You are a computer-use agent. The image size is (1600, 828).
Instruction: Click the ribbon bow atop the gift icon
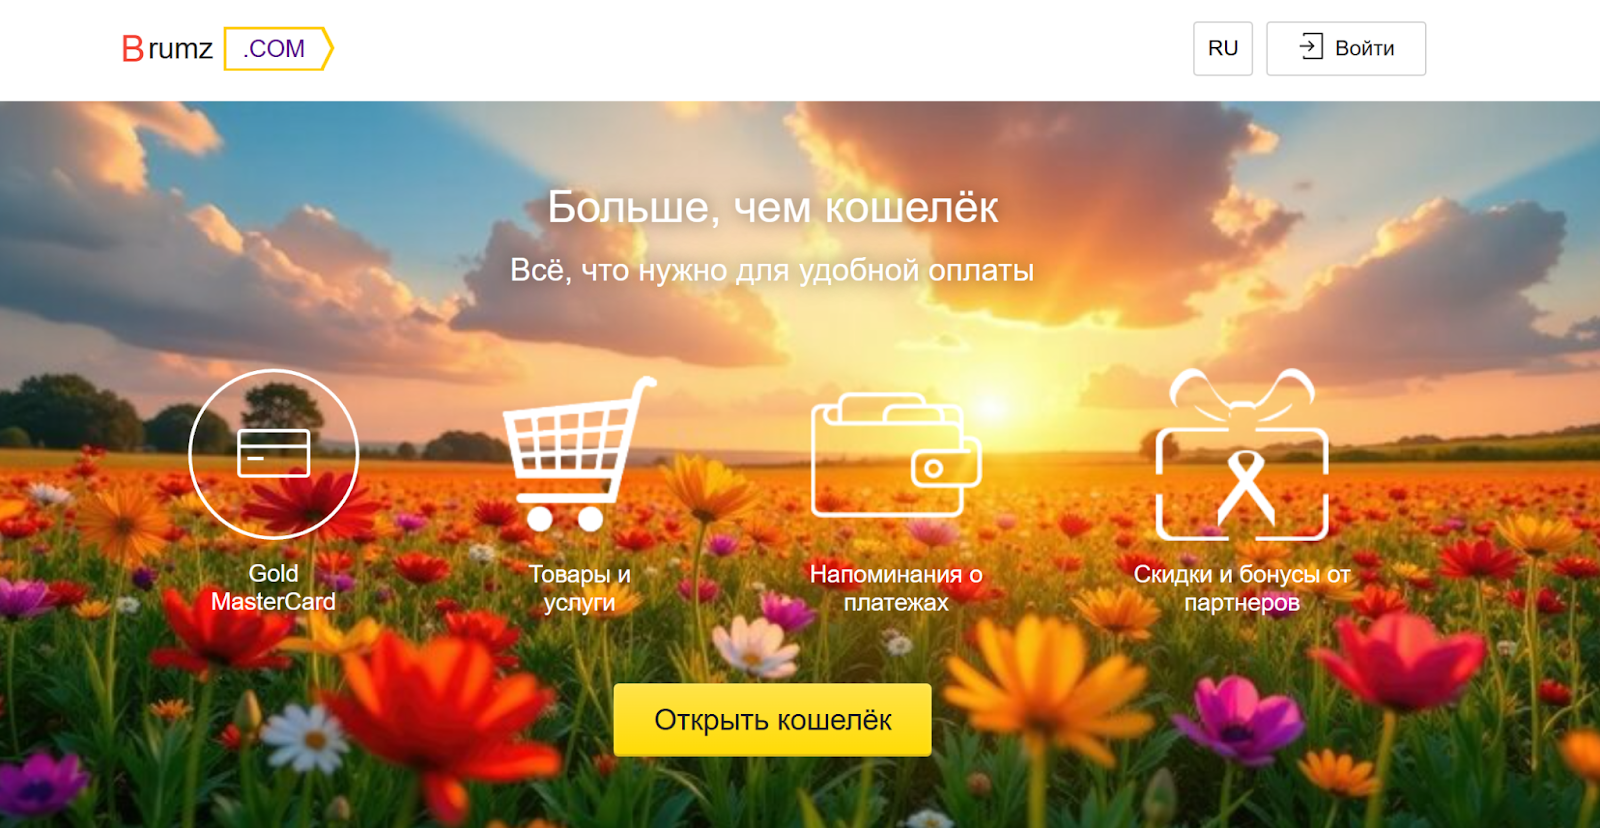pos(1242,397)
